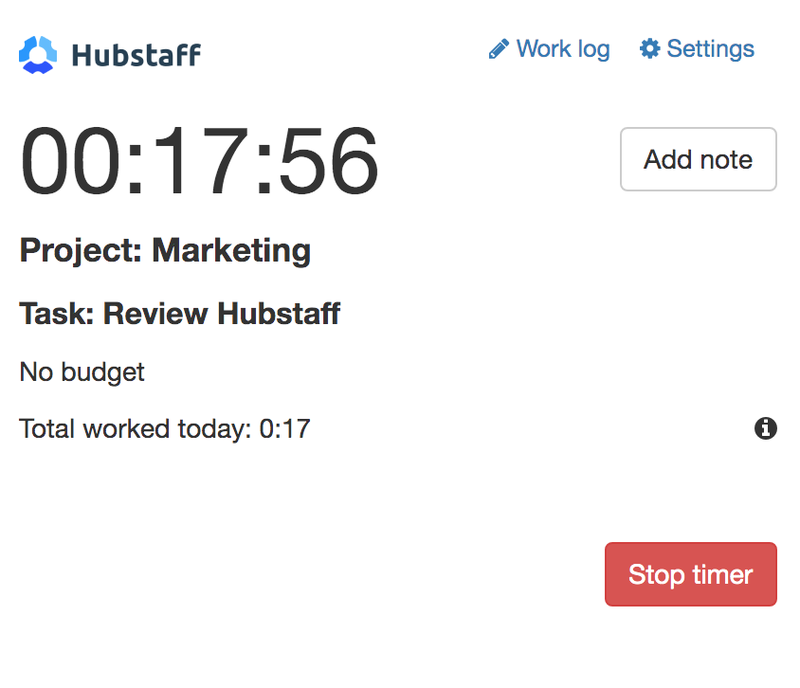Click the Total worked today label
The image size is (800, 688).
tap(135, 429)
